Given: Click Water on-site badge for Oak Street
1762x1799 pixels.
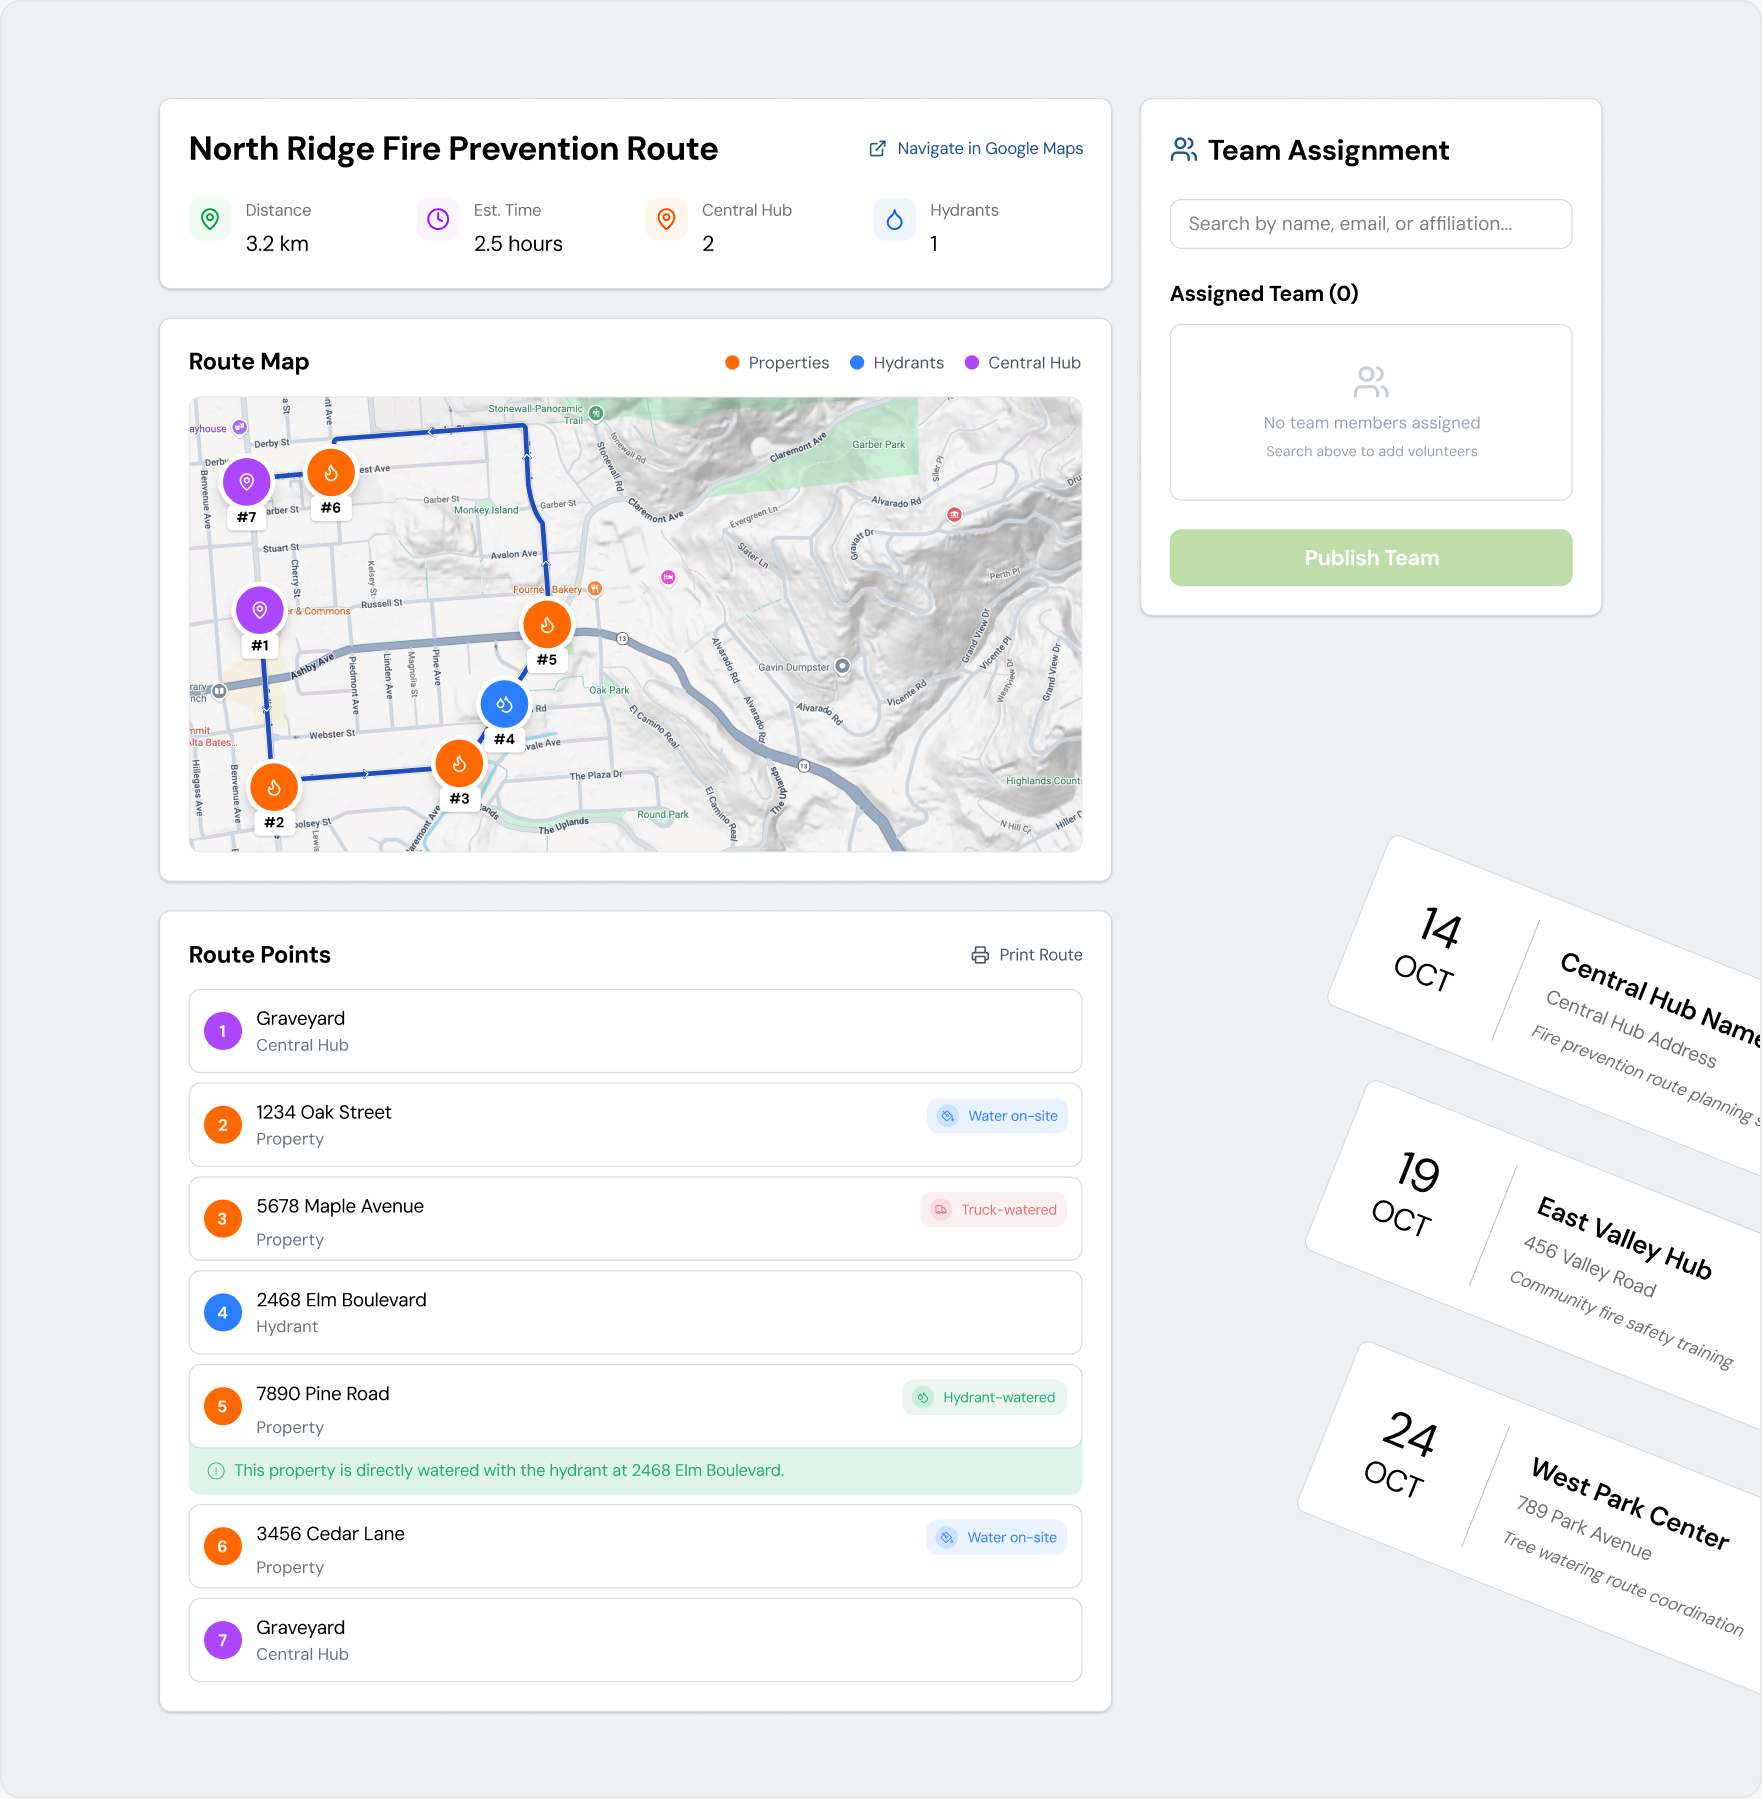Looking at the screenshot, I should click(997, 1116).
